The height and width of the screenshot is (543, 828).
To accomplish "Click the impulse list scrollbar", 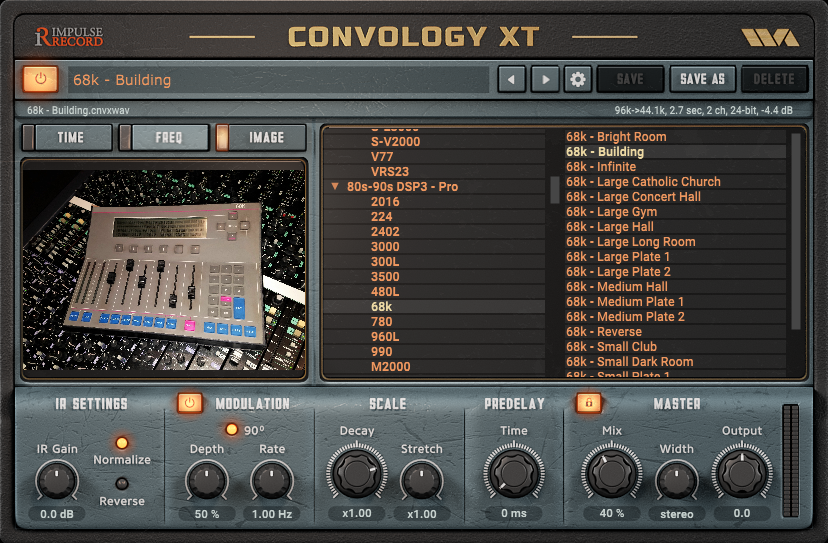I will coord(795,231).
